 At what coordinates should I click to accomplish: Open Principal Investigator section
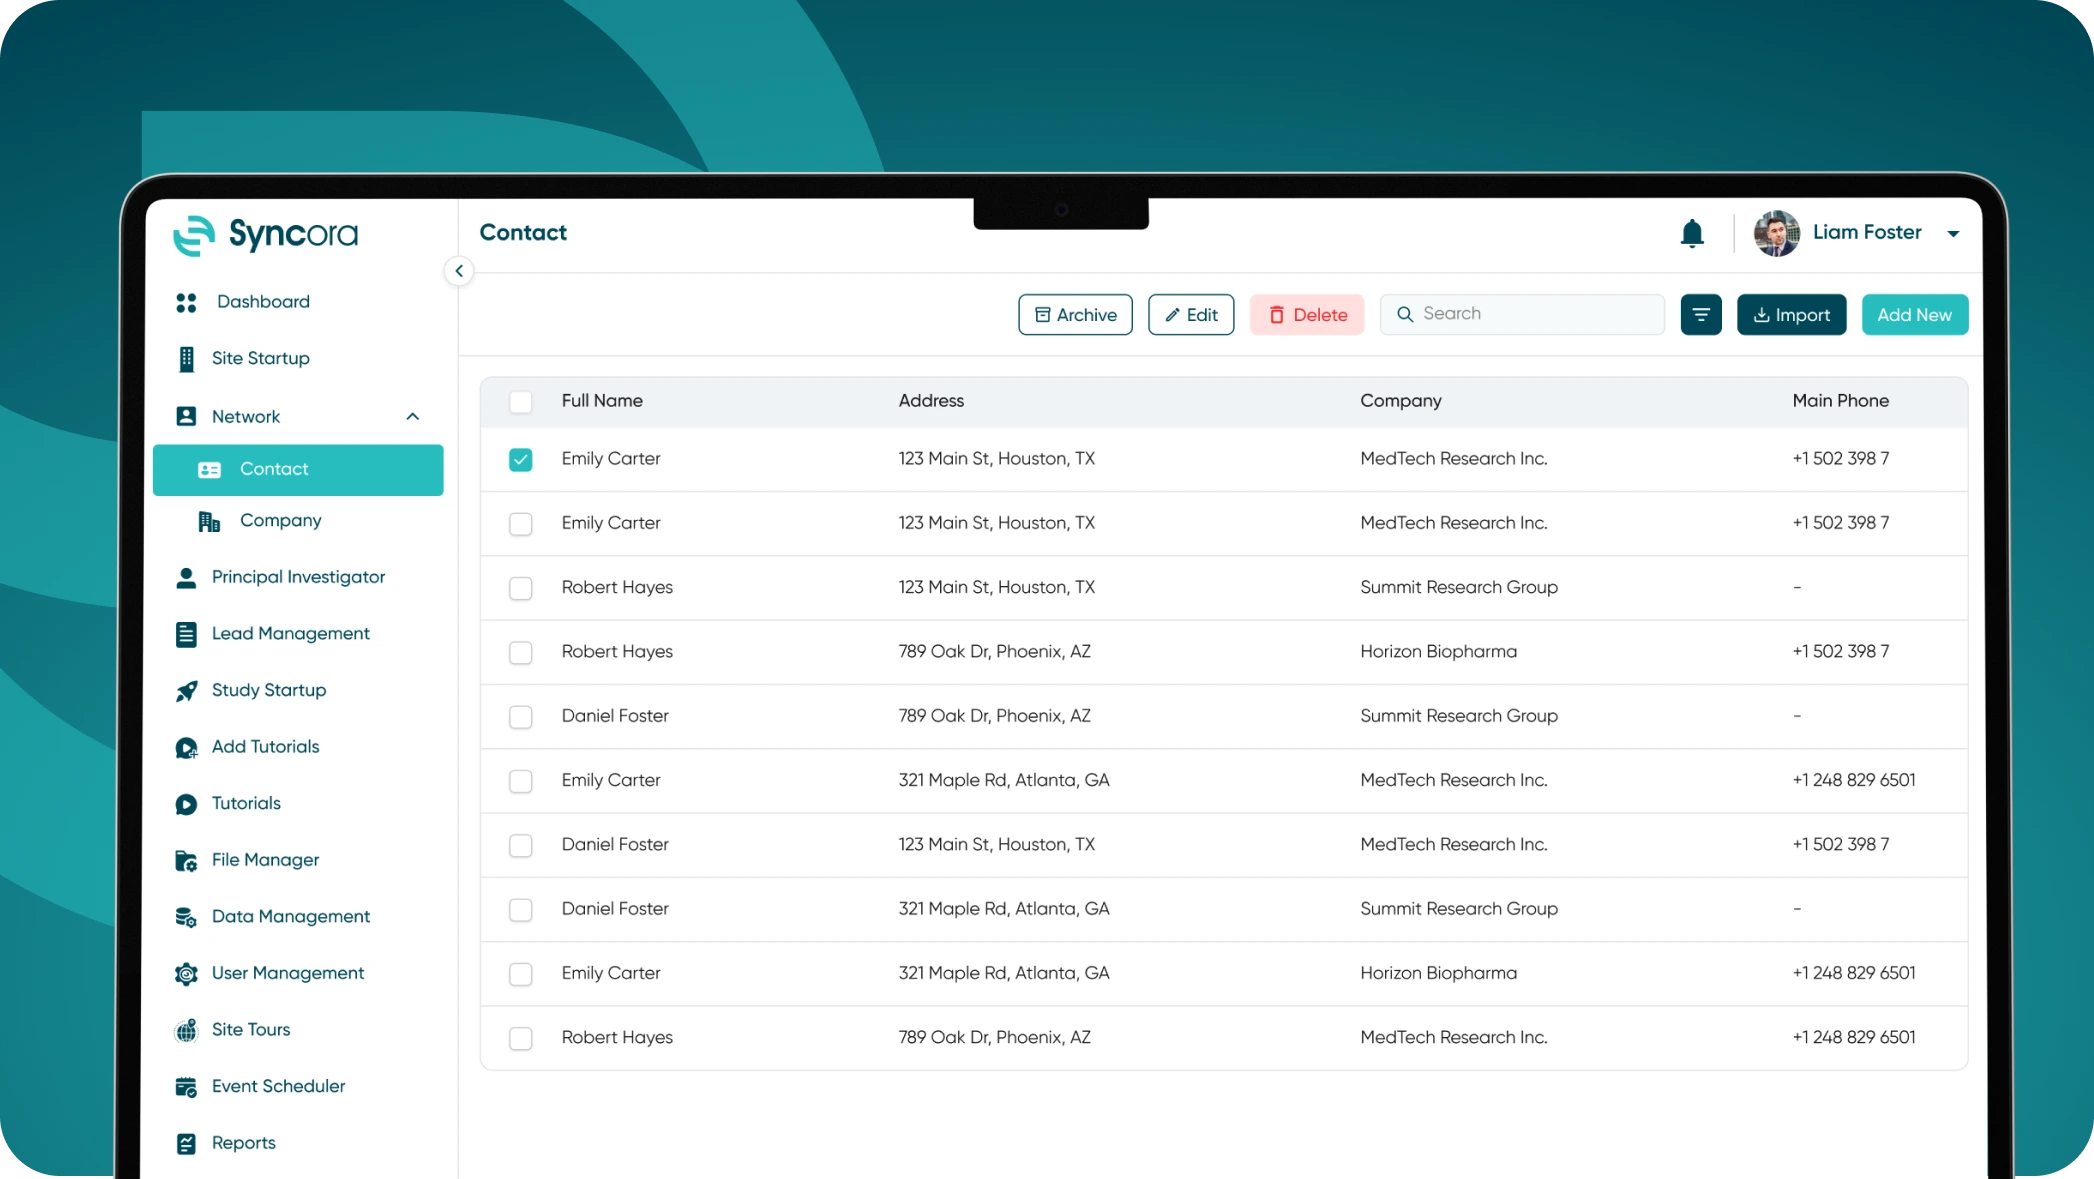(298, 577)
